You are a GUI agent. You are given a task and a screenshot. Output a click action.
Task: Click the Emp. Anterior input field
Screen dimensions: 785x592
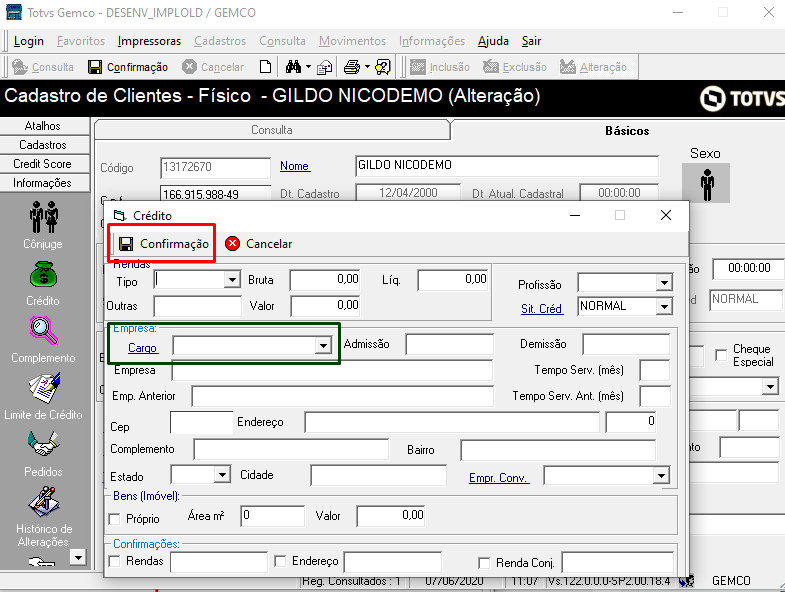(342, 396)
